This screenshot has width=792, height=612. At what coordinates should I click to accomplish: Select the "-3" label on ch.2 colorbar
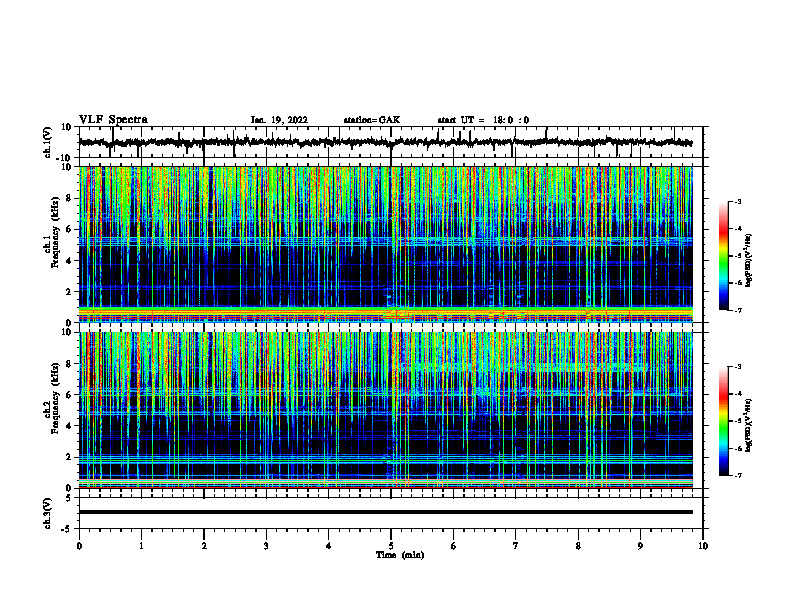(x=737, y=367)
